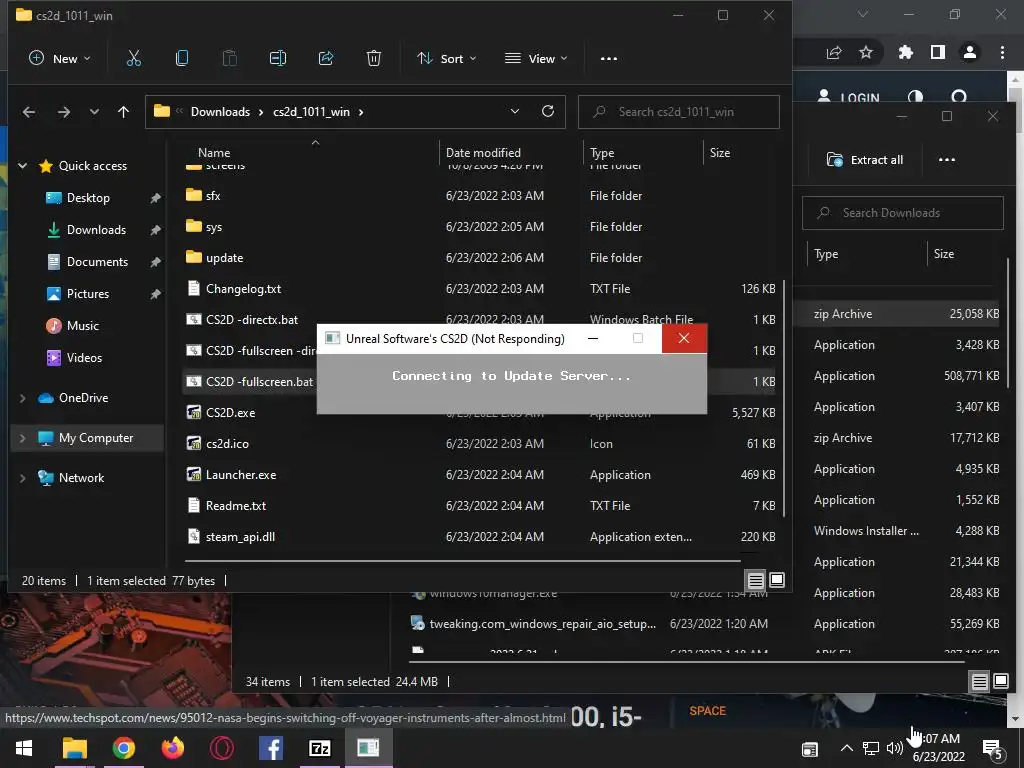Bookmark this page with Chrome star icon
The height and width of the screenshot is (768, 1024).
[866, 52]
